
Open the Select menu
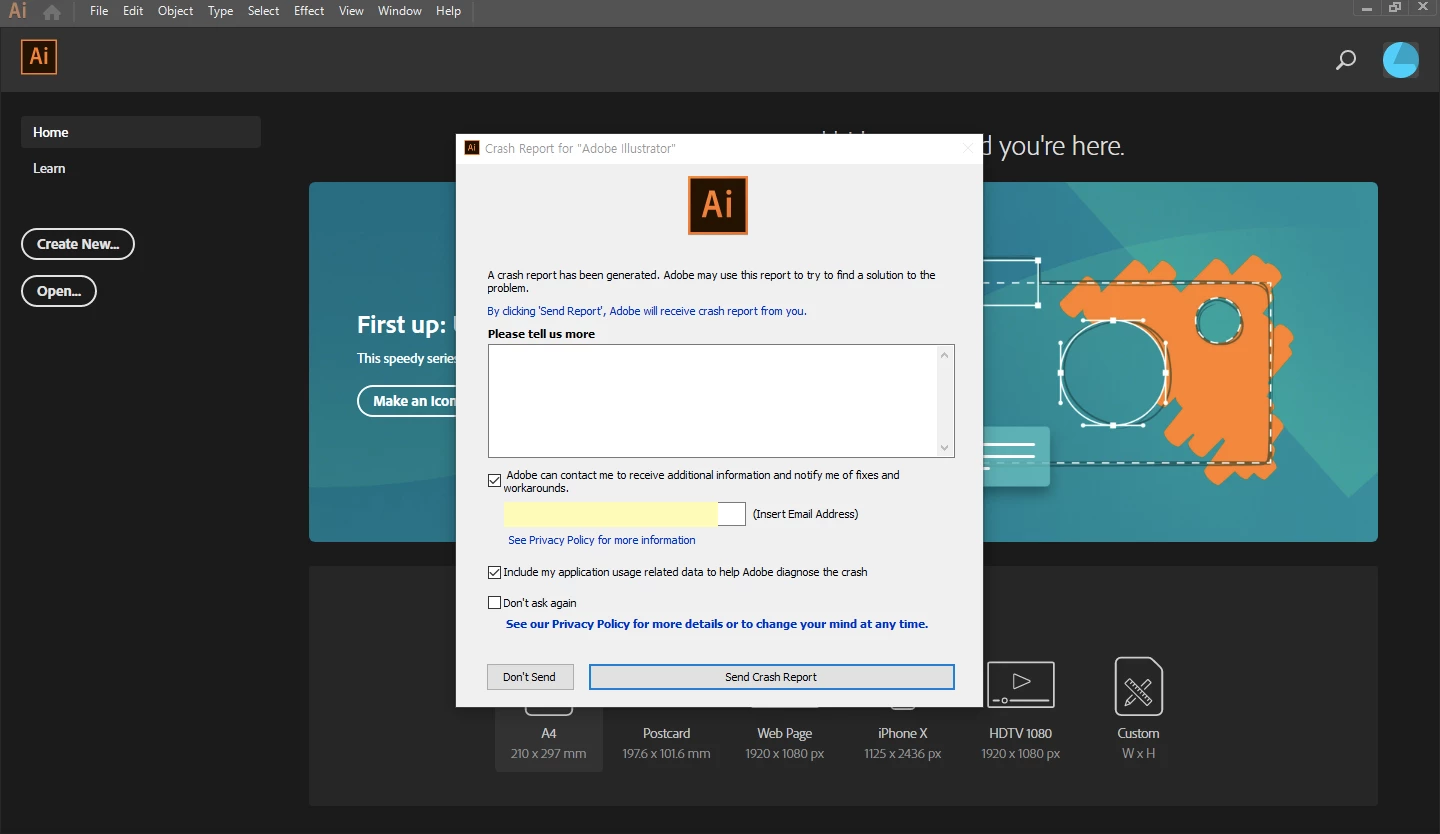[264, 11]
